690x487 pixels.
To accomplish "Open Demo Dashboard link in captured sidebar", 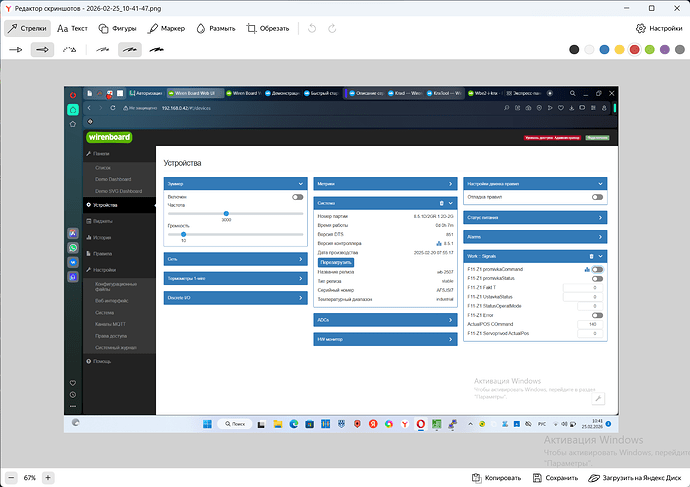I will click(x=113, y=179).
